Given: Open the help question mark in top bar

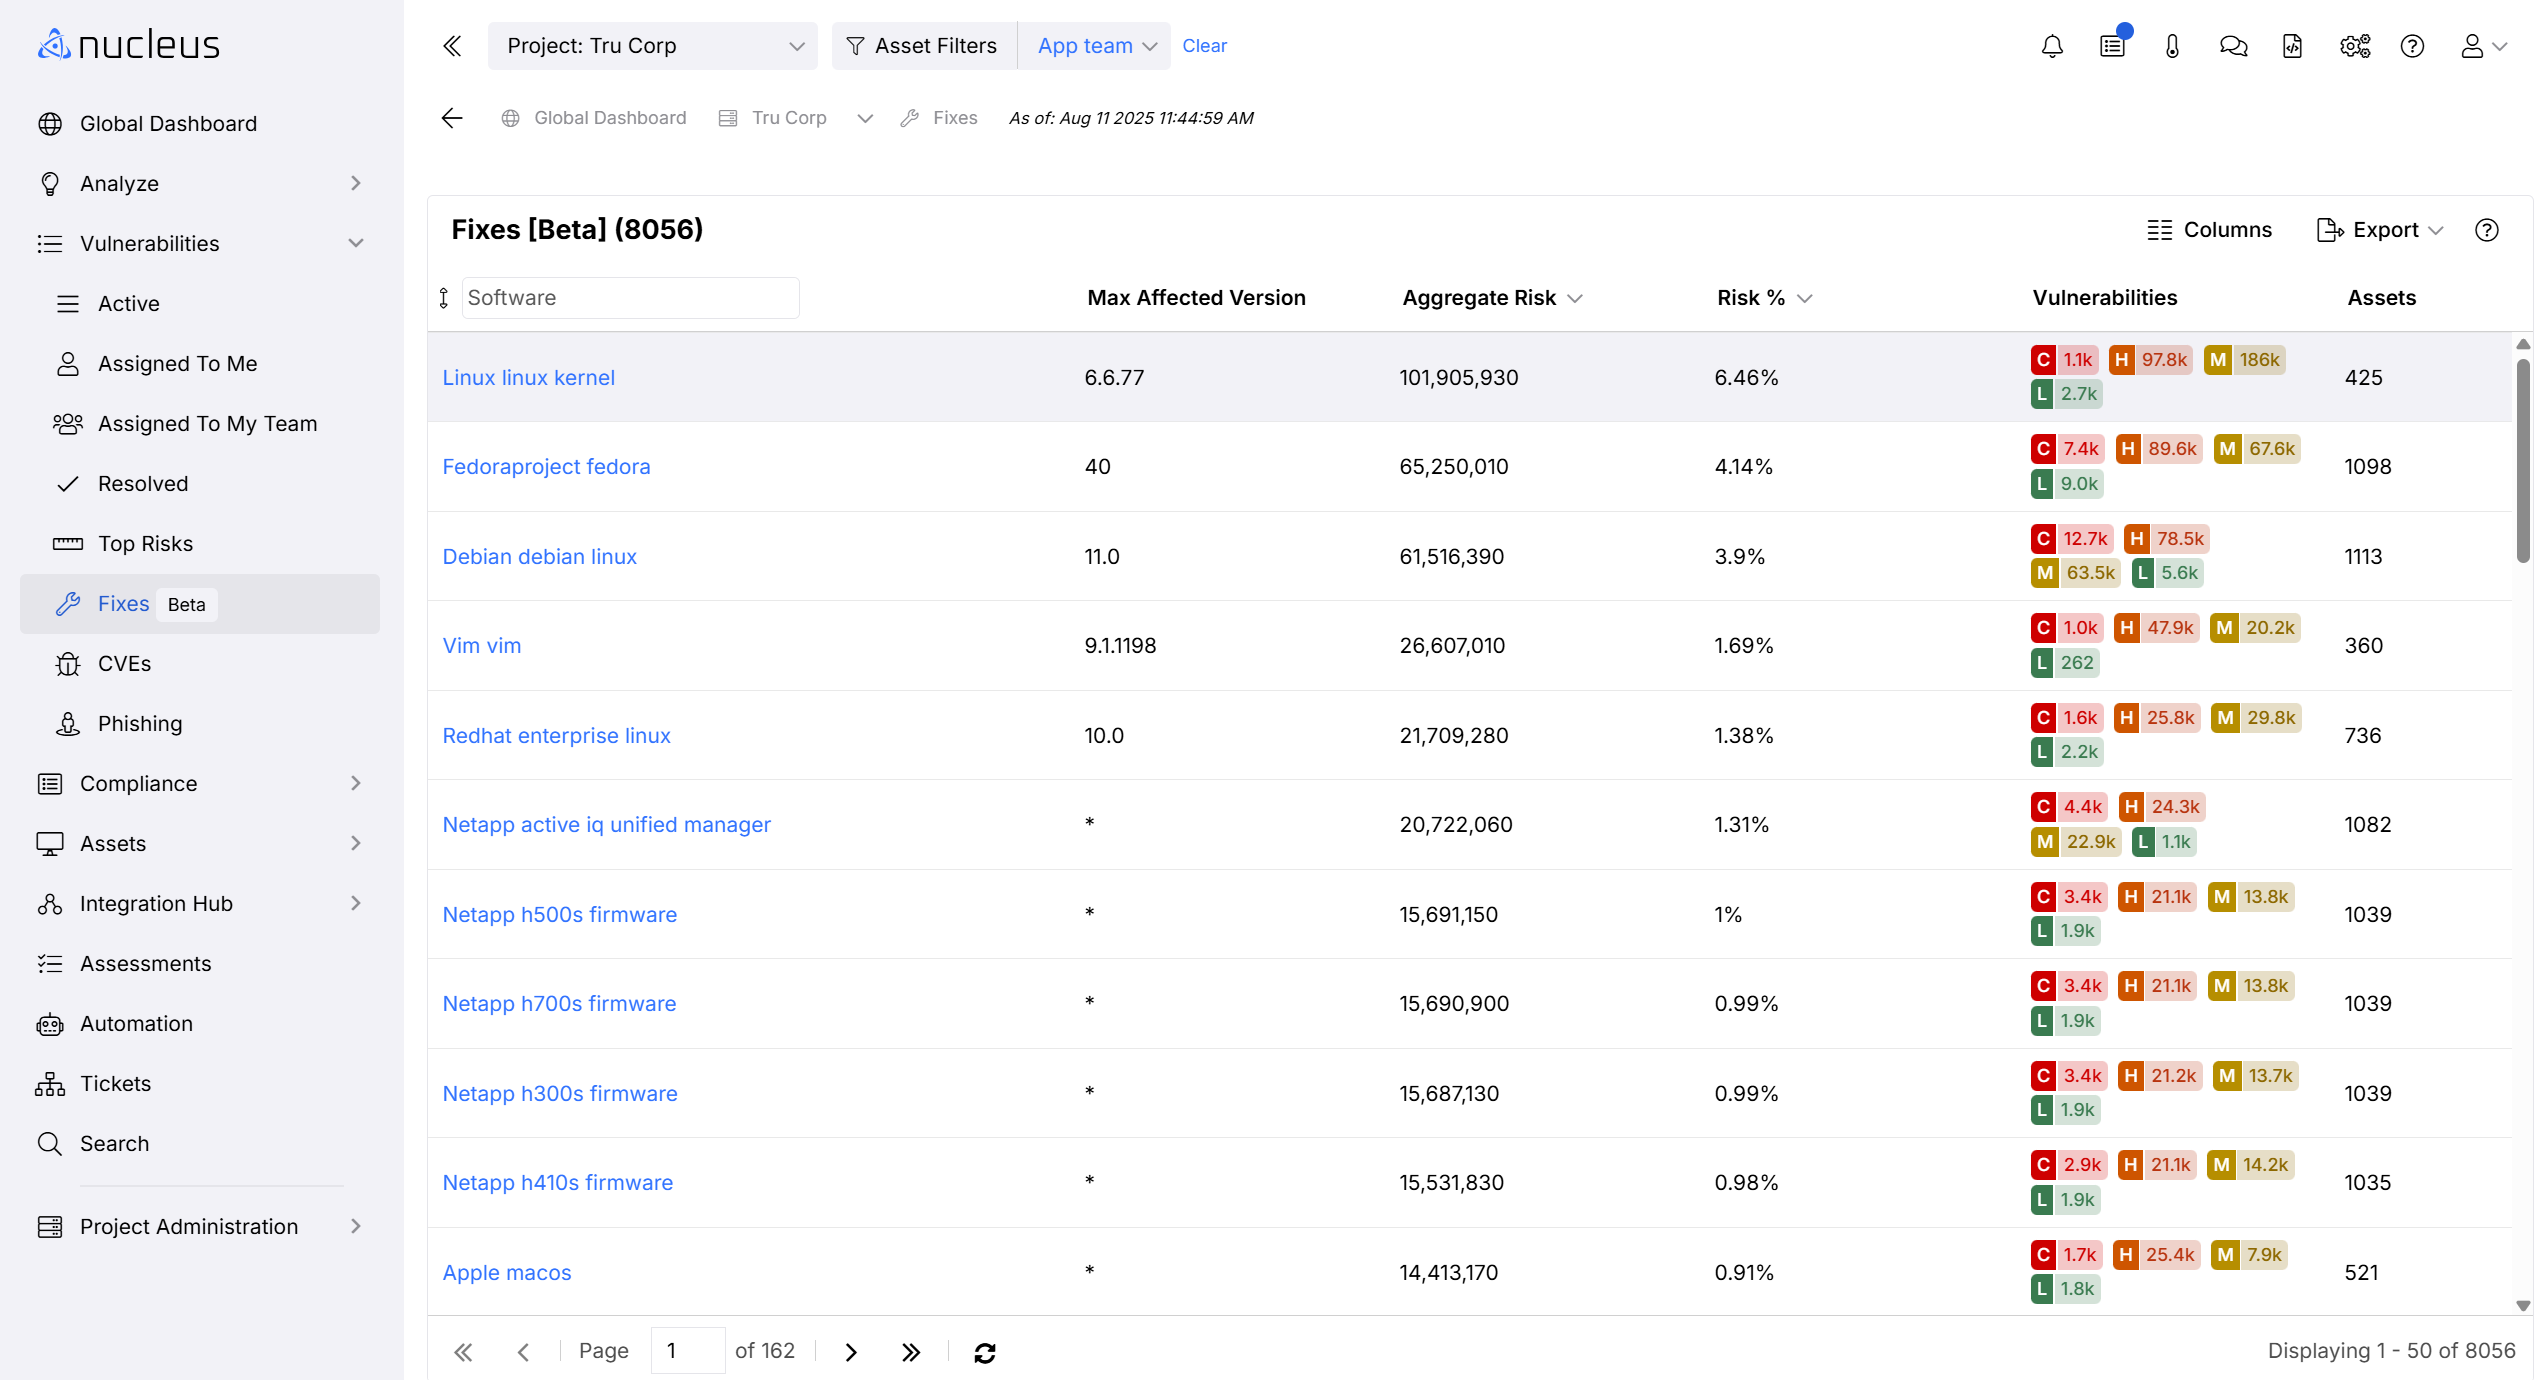Looking at the screenshot, I should point(2412,46).
